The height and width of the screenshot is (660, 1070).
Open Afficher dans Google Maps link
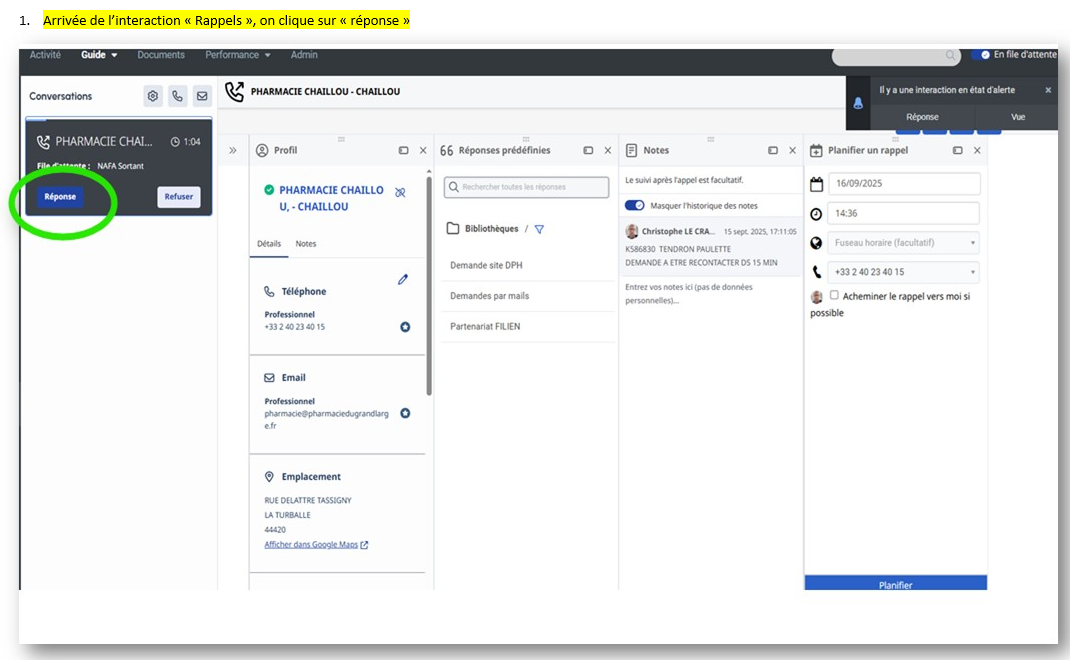(316, 545)
